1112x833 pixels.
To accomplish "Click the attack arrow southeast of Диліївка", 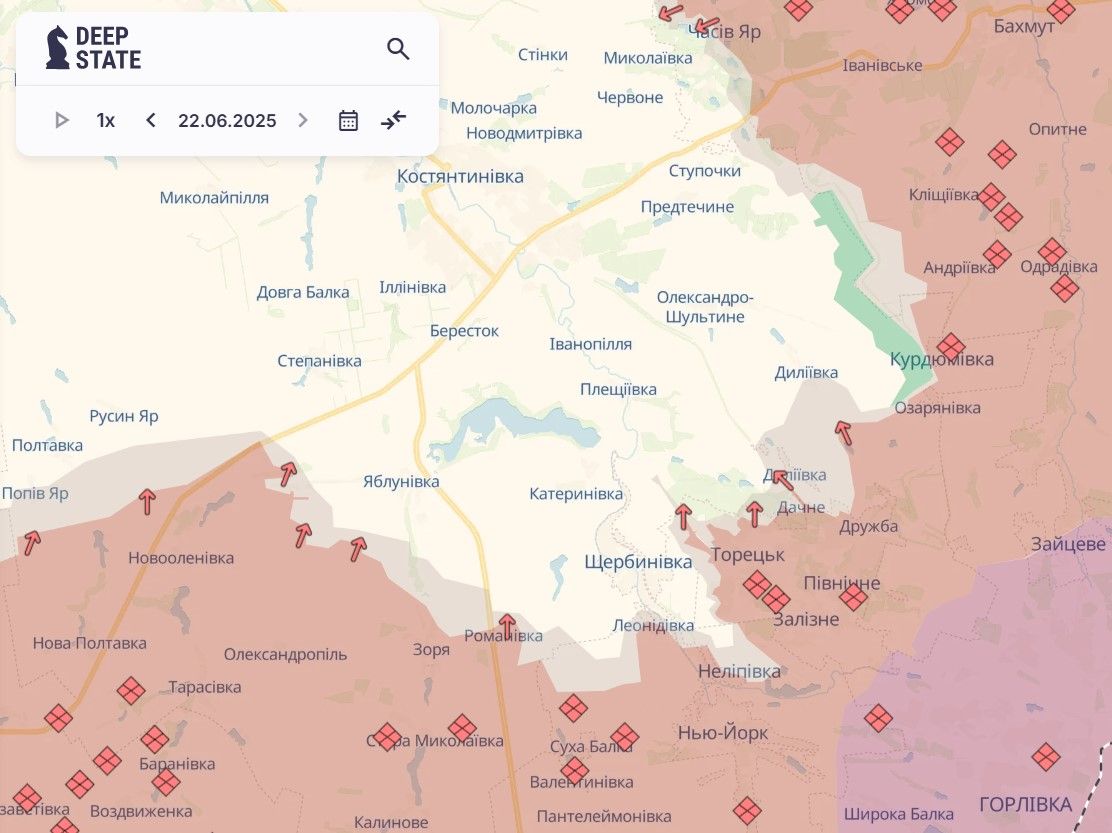I will click(844, 432).
